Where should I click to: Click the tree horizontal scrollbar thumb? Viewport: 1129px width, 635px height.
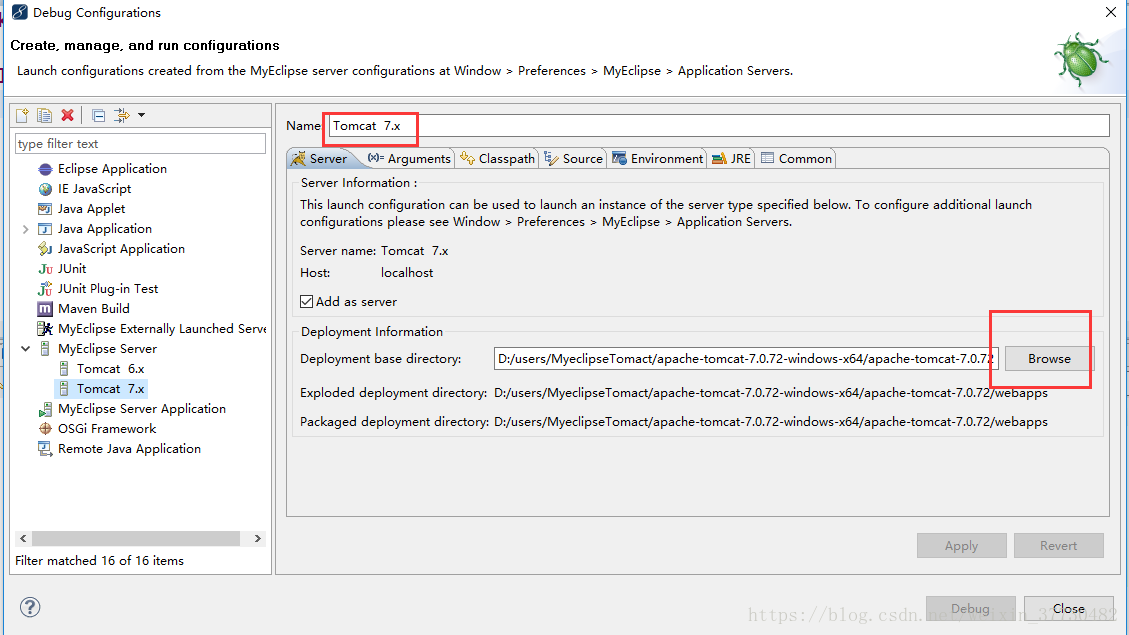(136, 539)
